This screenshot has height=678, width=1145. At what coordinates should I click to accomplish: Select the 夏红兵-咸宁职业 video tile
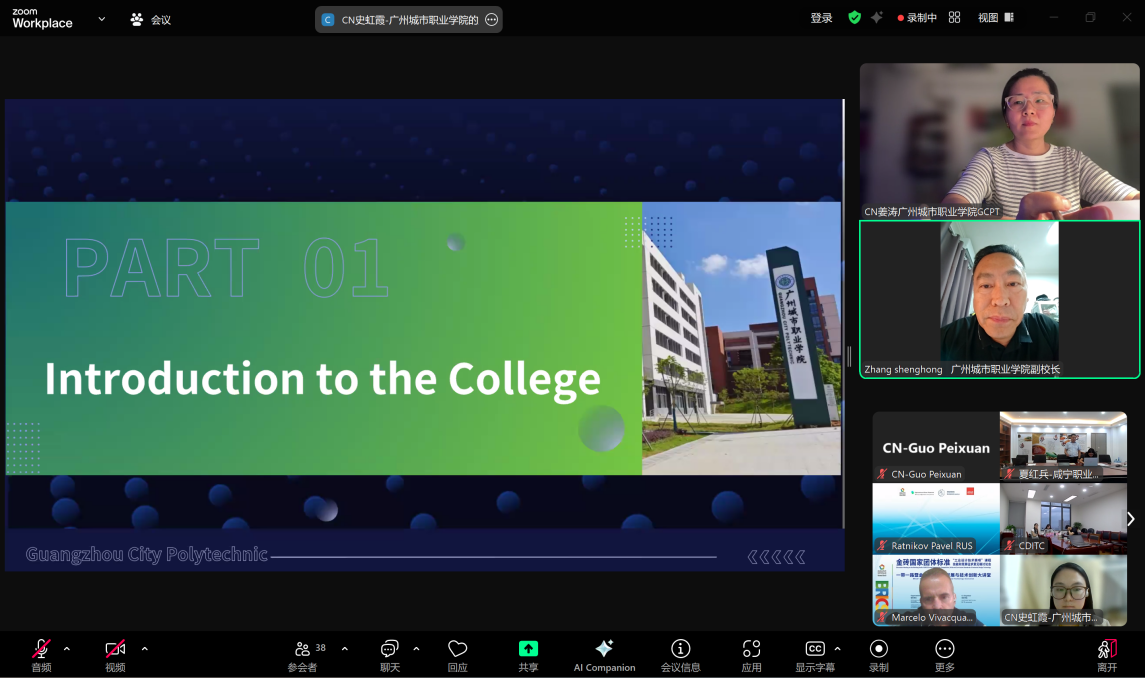point(1063,446)
